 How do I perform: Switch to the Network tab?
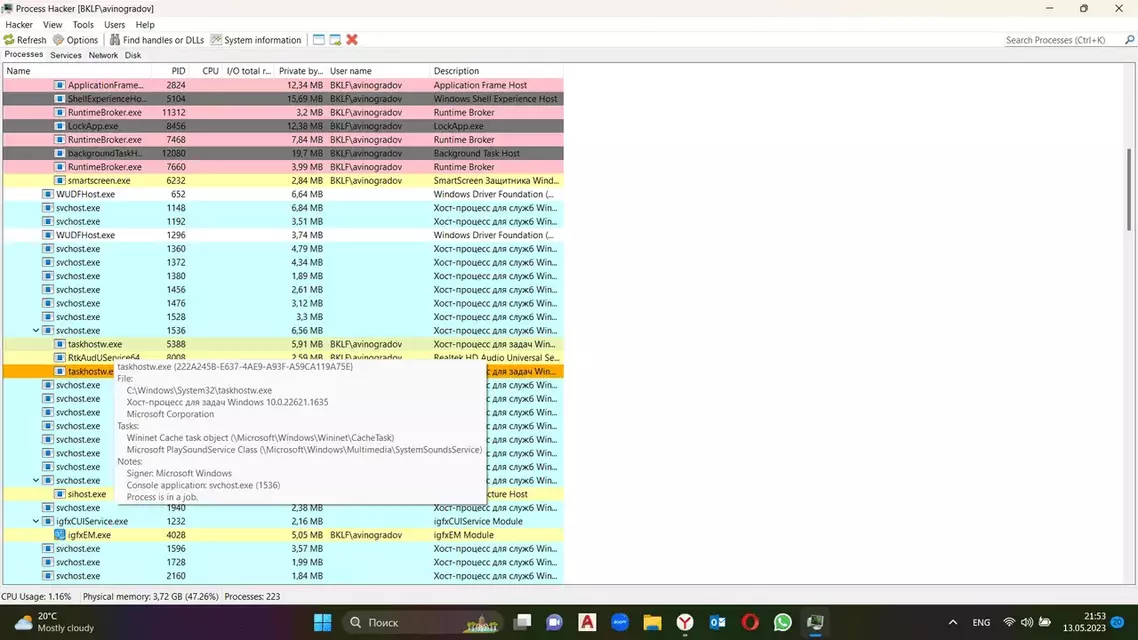coord(103,55)
